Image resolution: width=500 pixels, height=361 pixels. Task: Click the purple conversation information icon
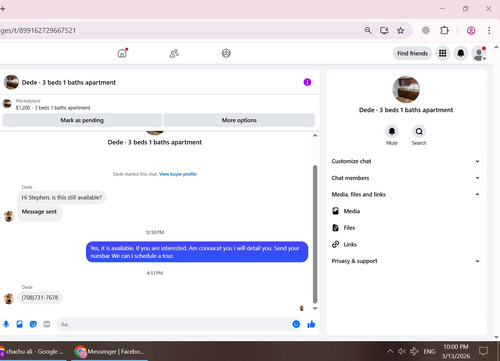[x=307, y=82]
